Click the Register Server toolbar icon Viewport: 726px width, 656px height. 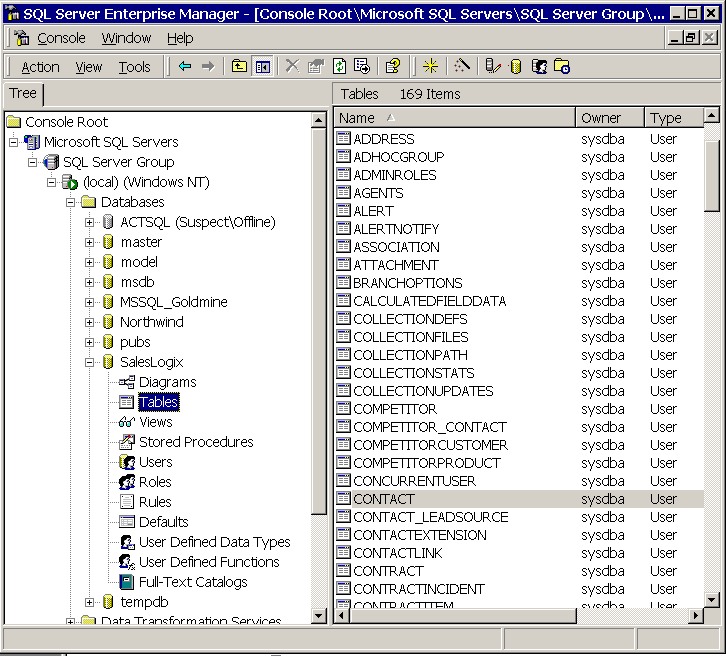(493, 66)
